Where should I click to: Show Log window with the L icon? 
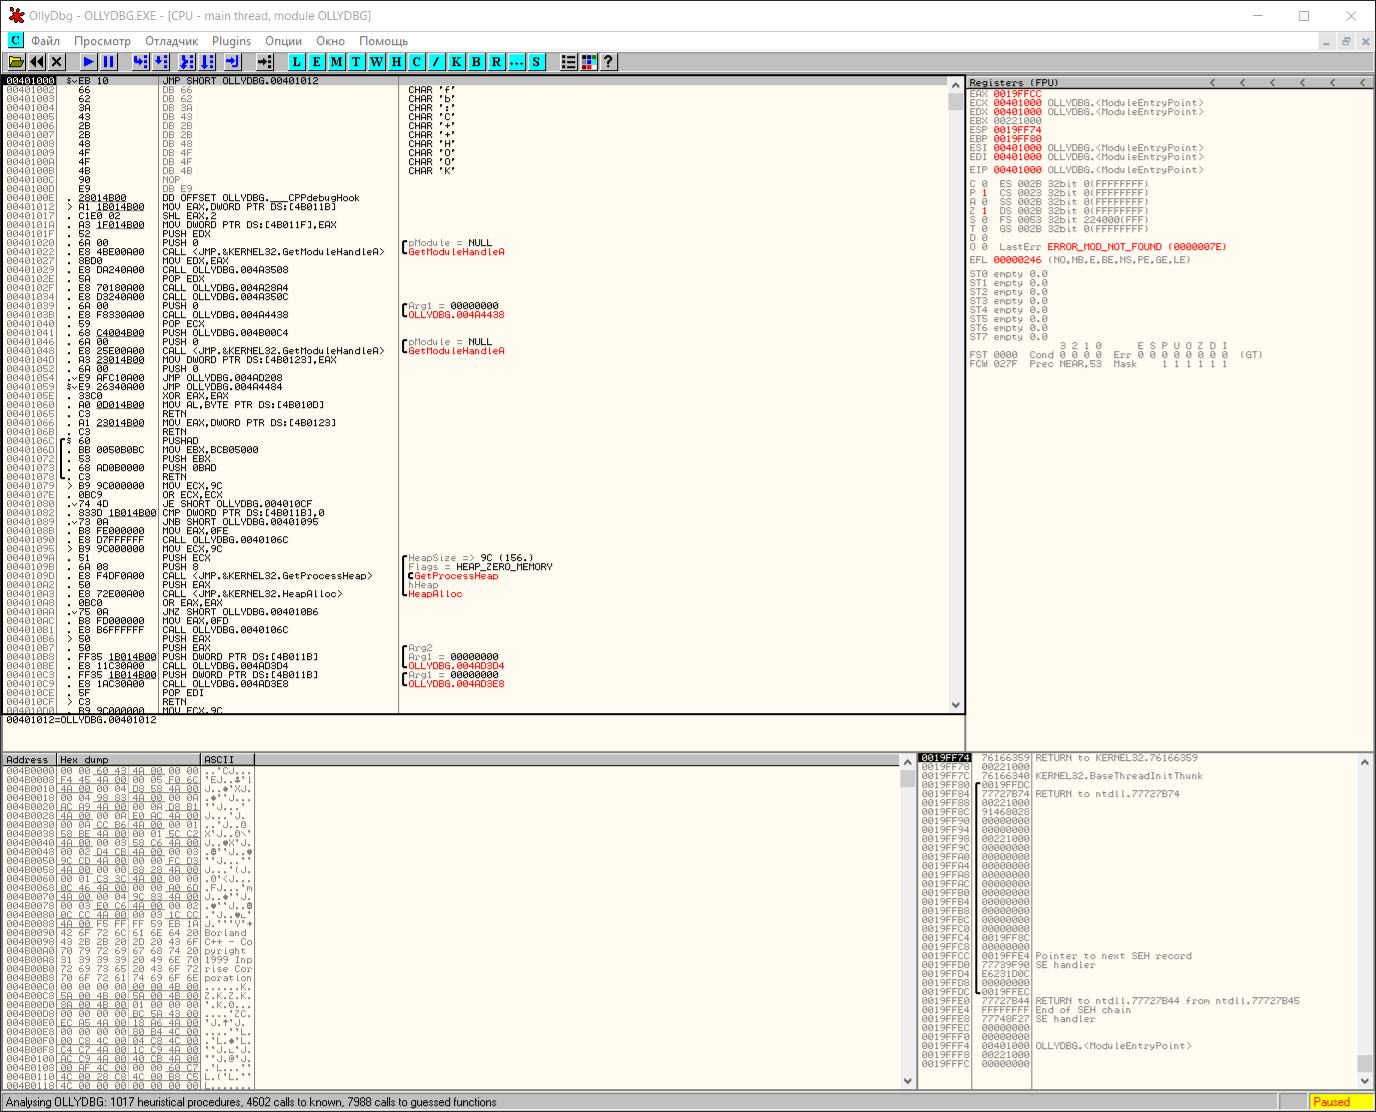pos(296,62)
